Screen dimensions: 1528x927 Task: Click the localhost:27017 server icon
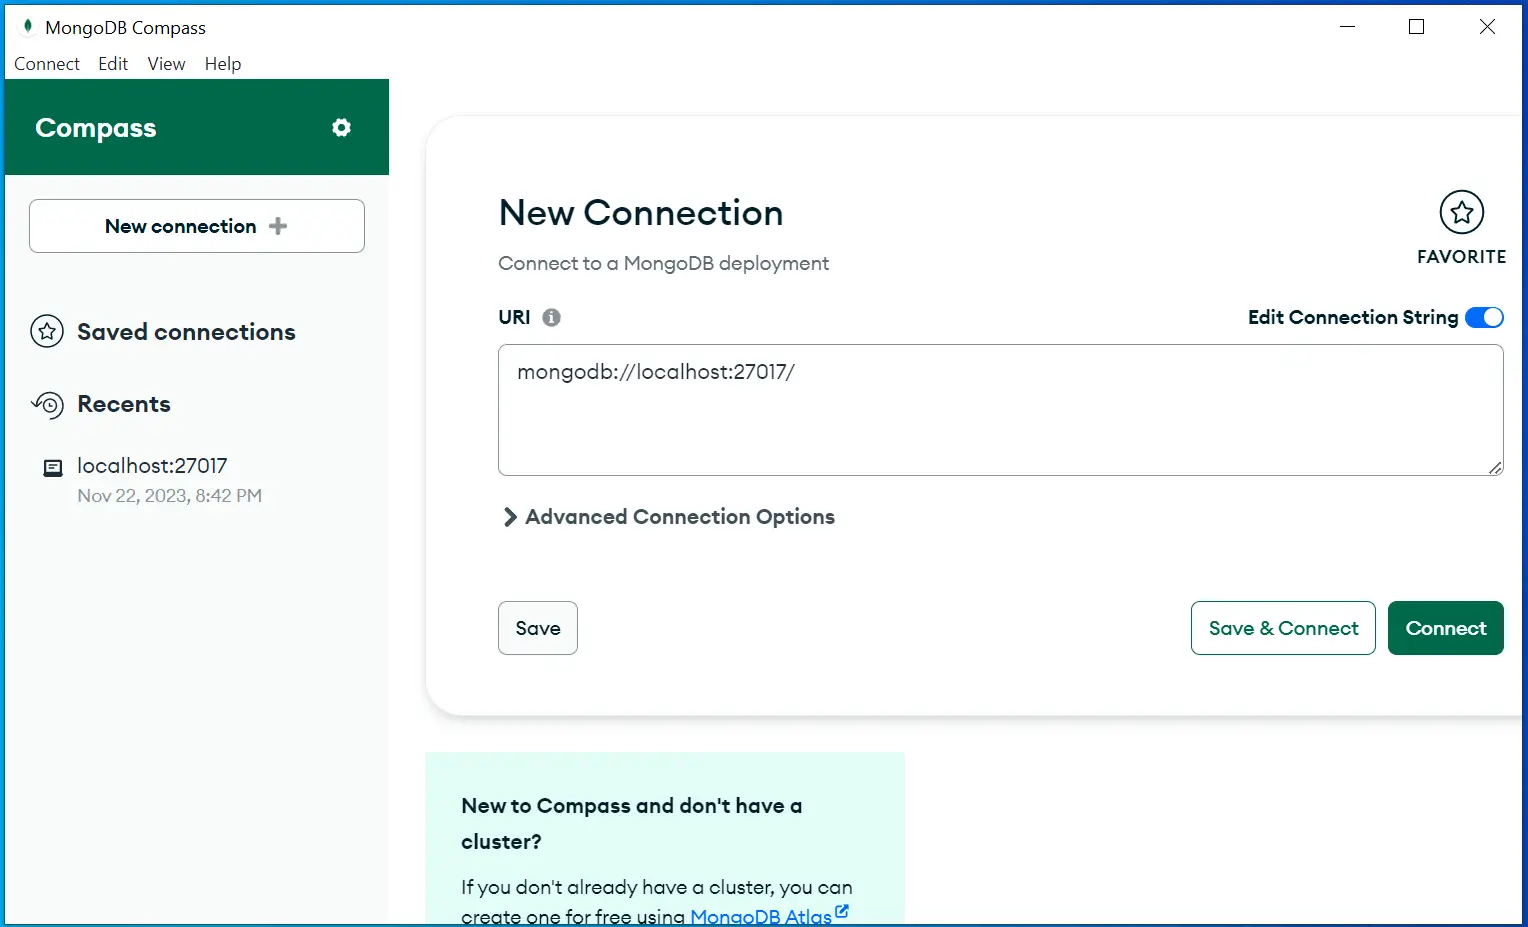(x=53, y=467)
